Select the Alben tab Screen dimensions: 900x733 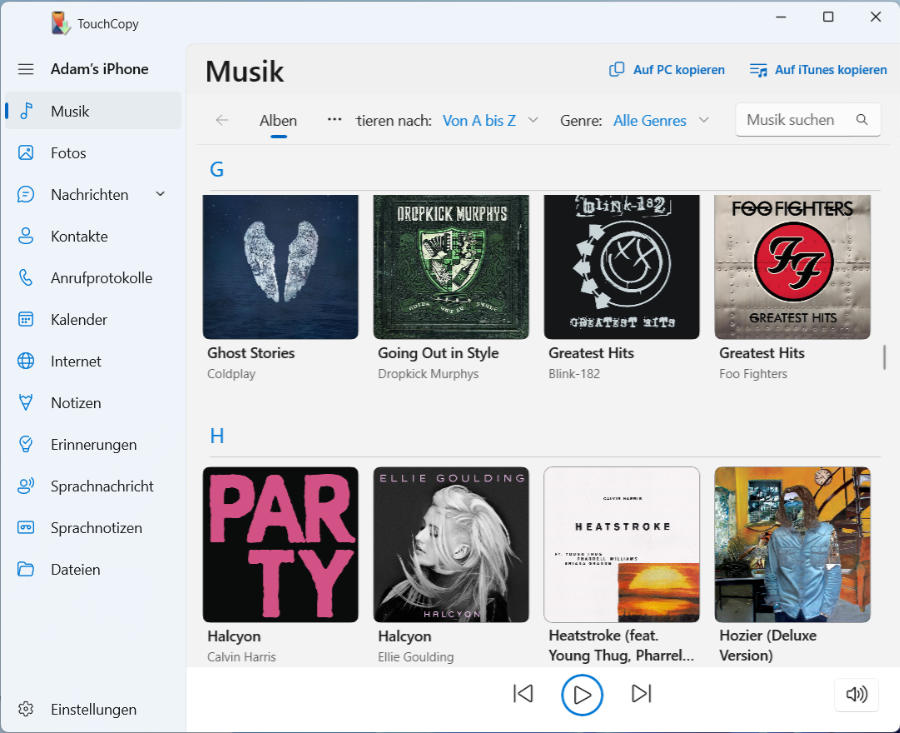278,121
